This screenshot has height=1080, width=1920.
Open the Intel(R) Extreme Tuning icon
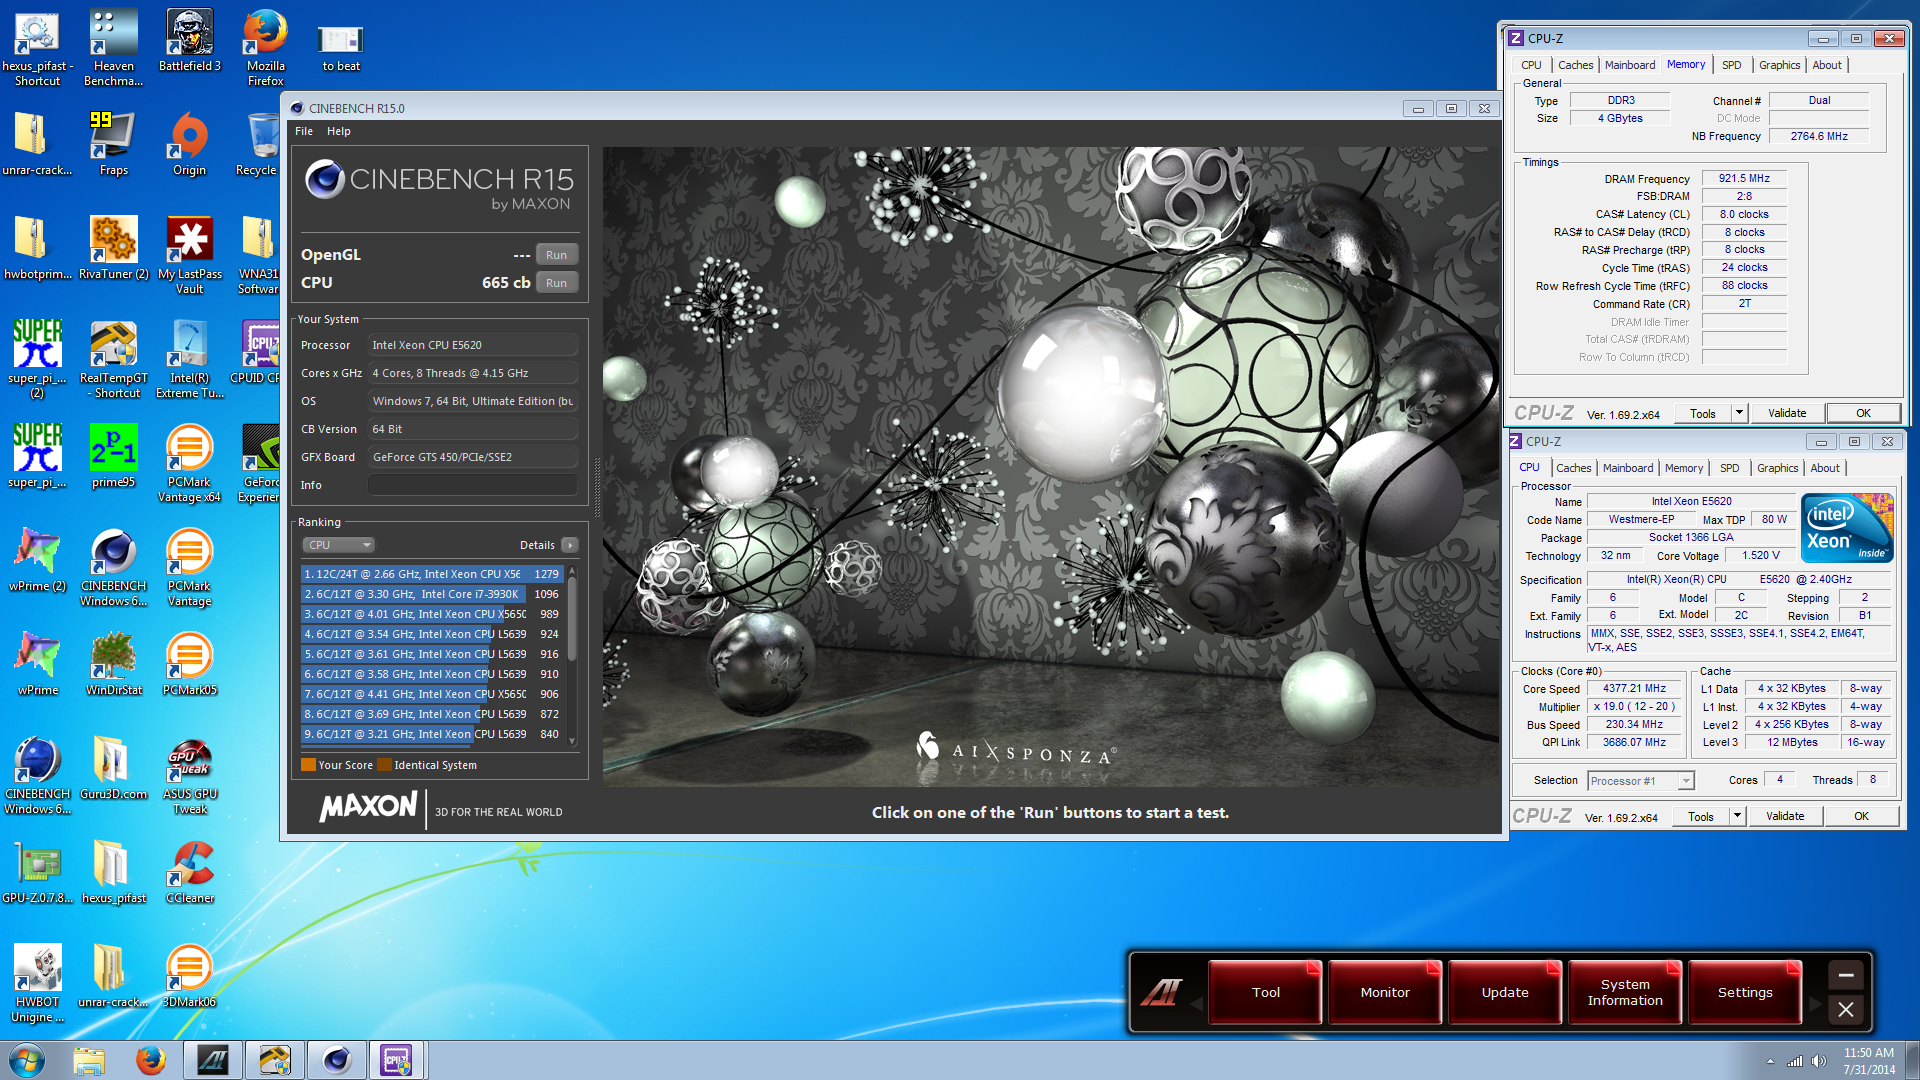click(190, 359)
